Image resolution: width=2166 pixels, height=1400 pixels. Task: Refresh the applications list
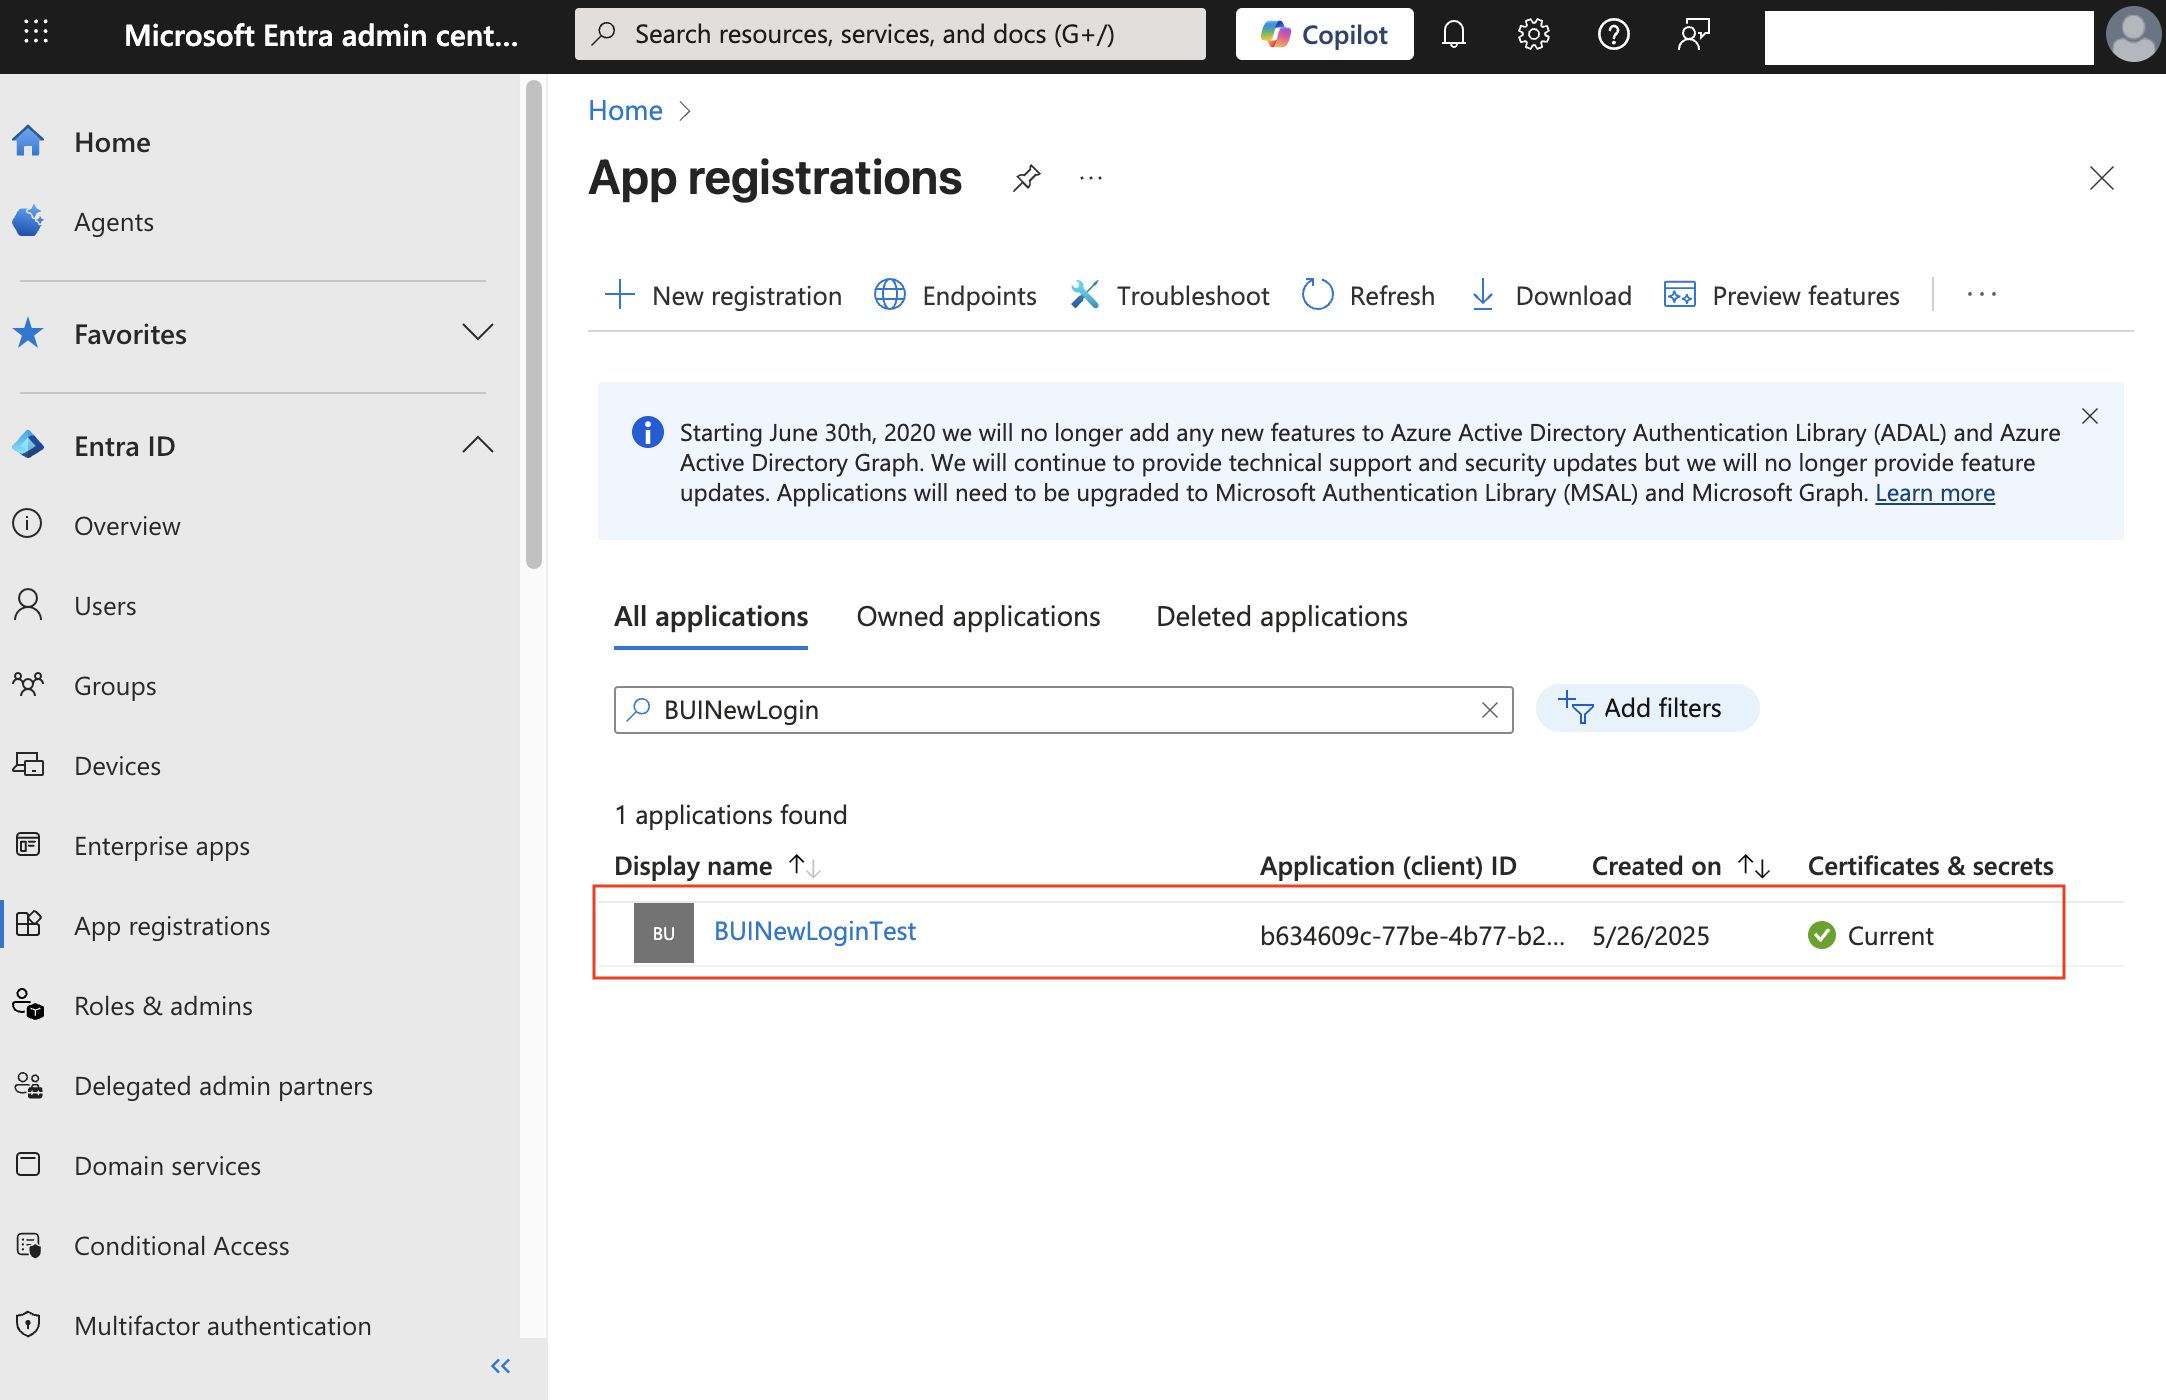click(1366, 295)
